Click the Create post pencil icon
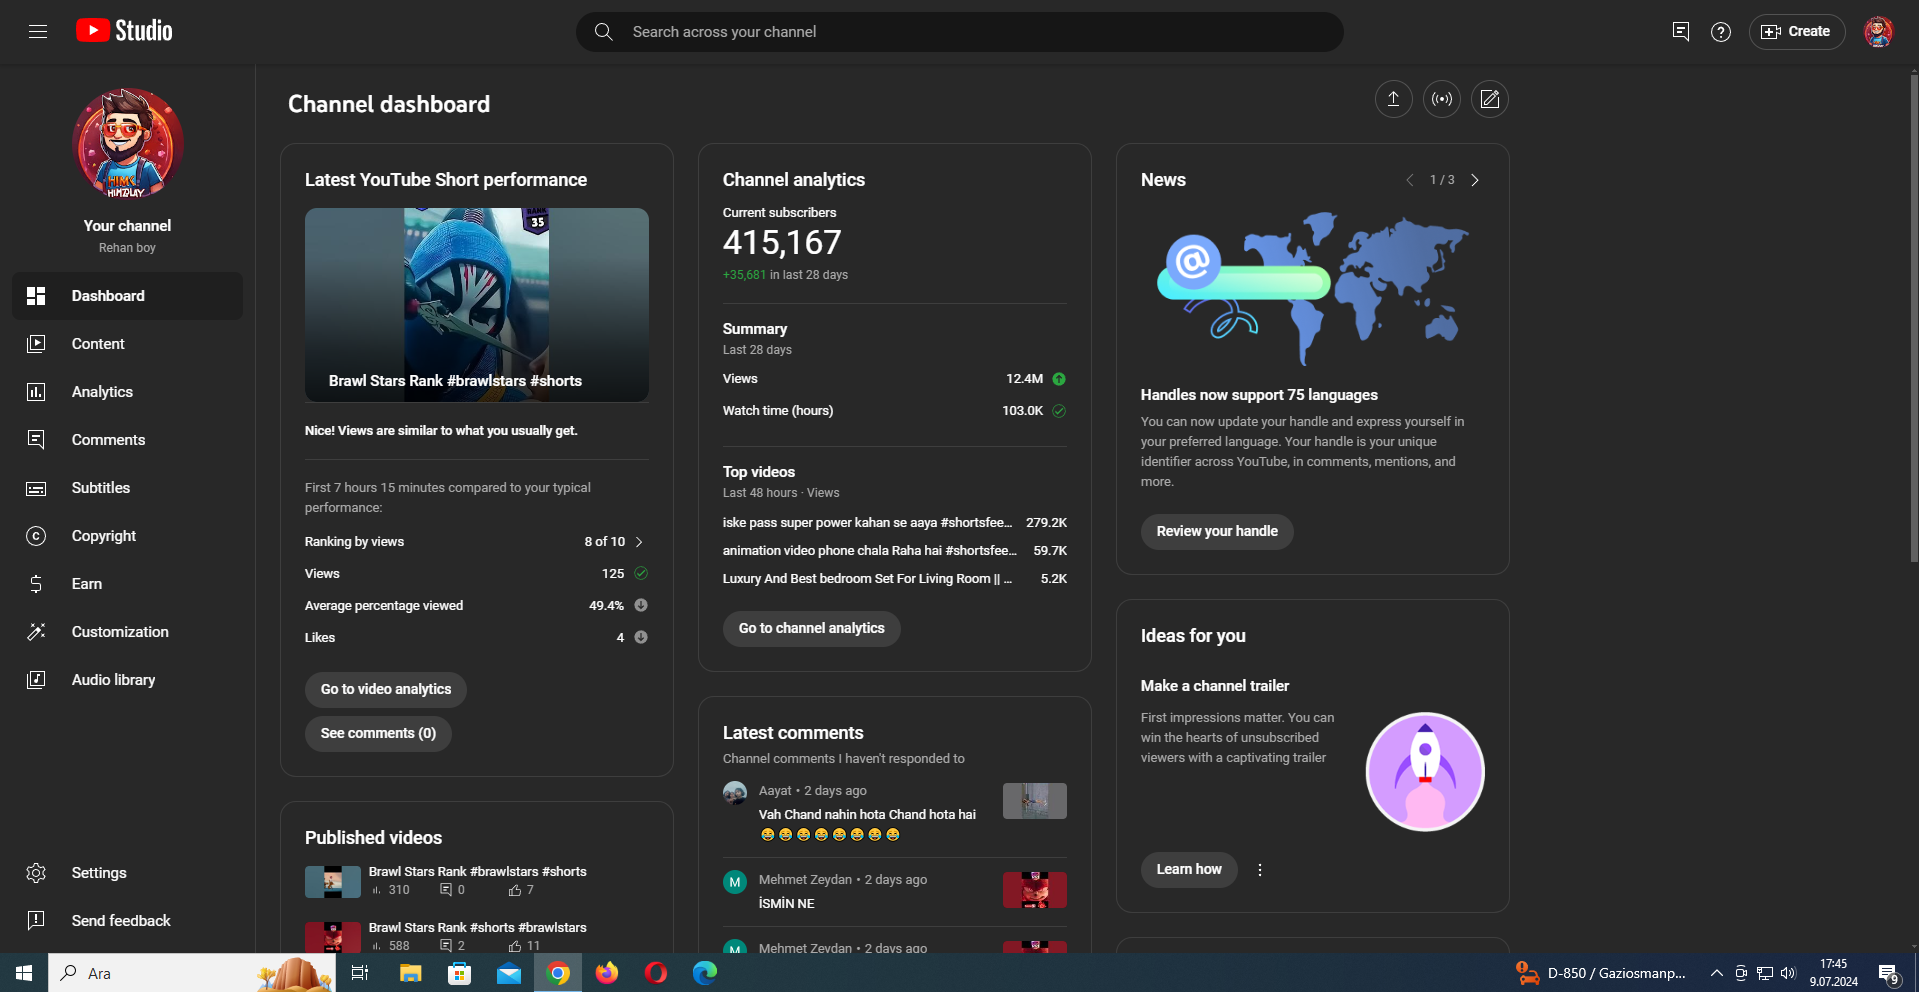The width and height of the screenshot is (1919, 992). click(x=1489, y=99)
